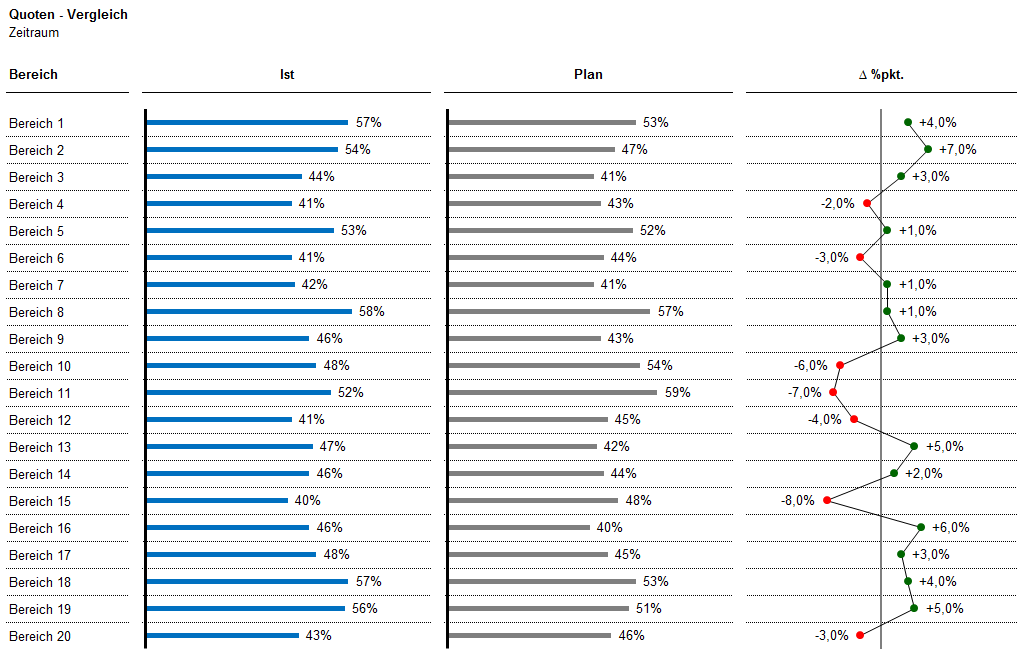Click the gray 59% Plan bar
1025x652 pixels.
[553, 392]
